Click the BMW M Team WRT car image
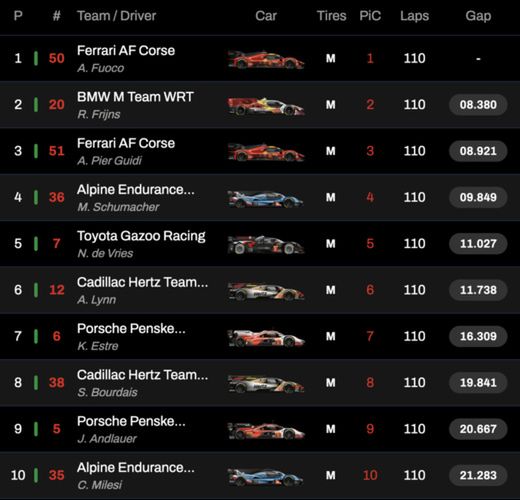The image size is (520, 500). pyautogui.click(x=266, y=106)
